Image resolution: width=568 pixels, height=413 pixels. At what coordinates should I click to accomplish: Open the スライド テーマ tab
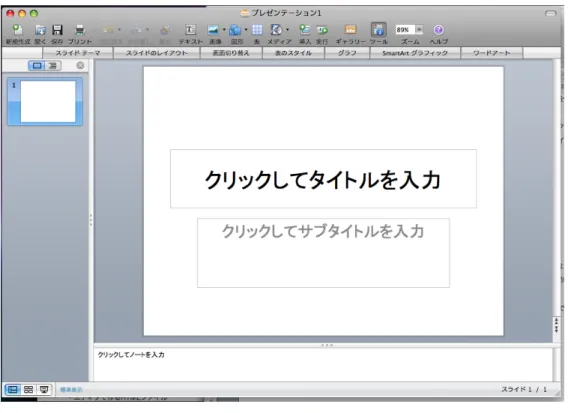pos(78,53)
